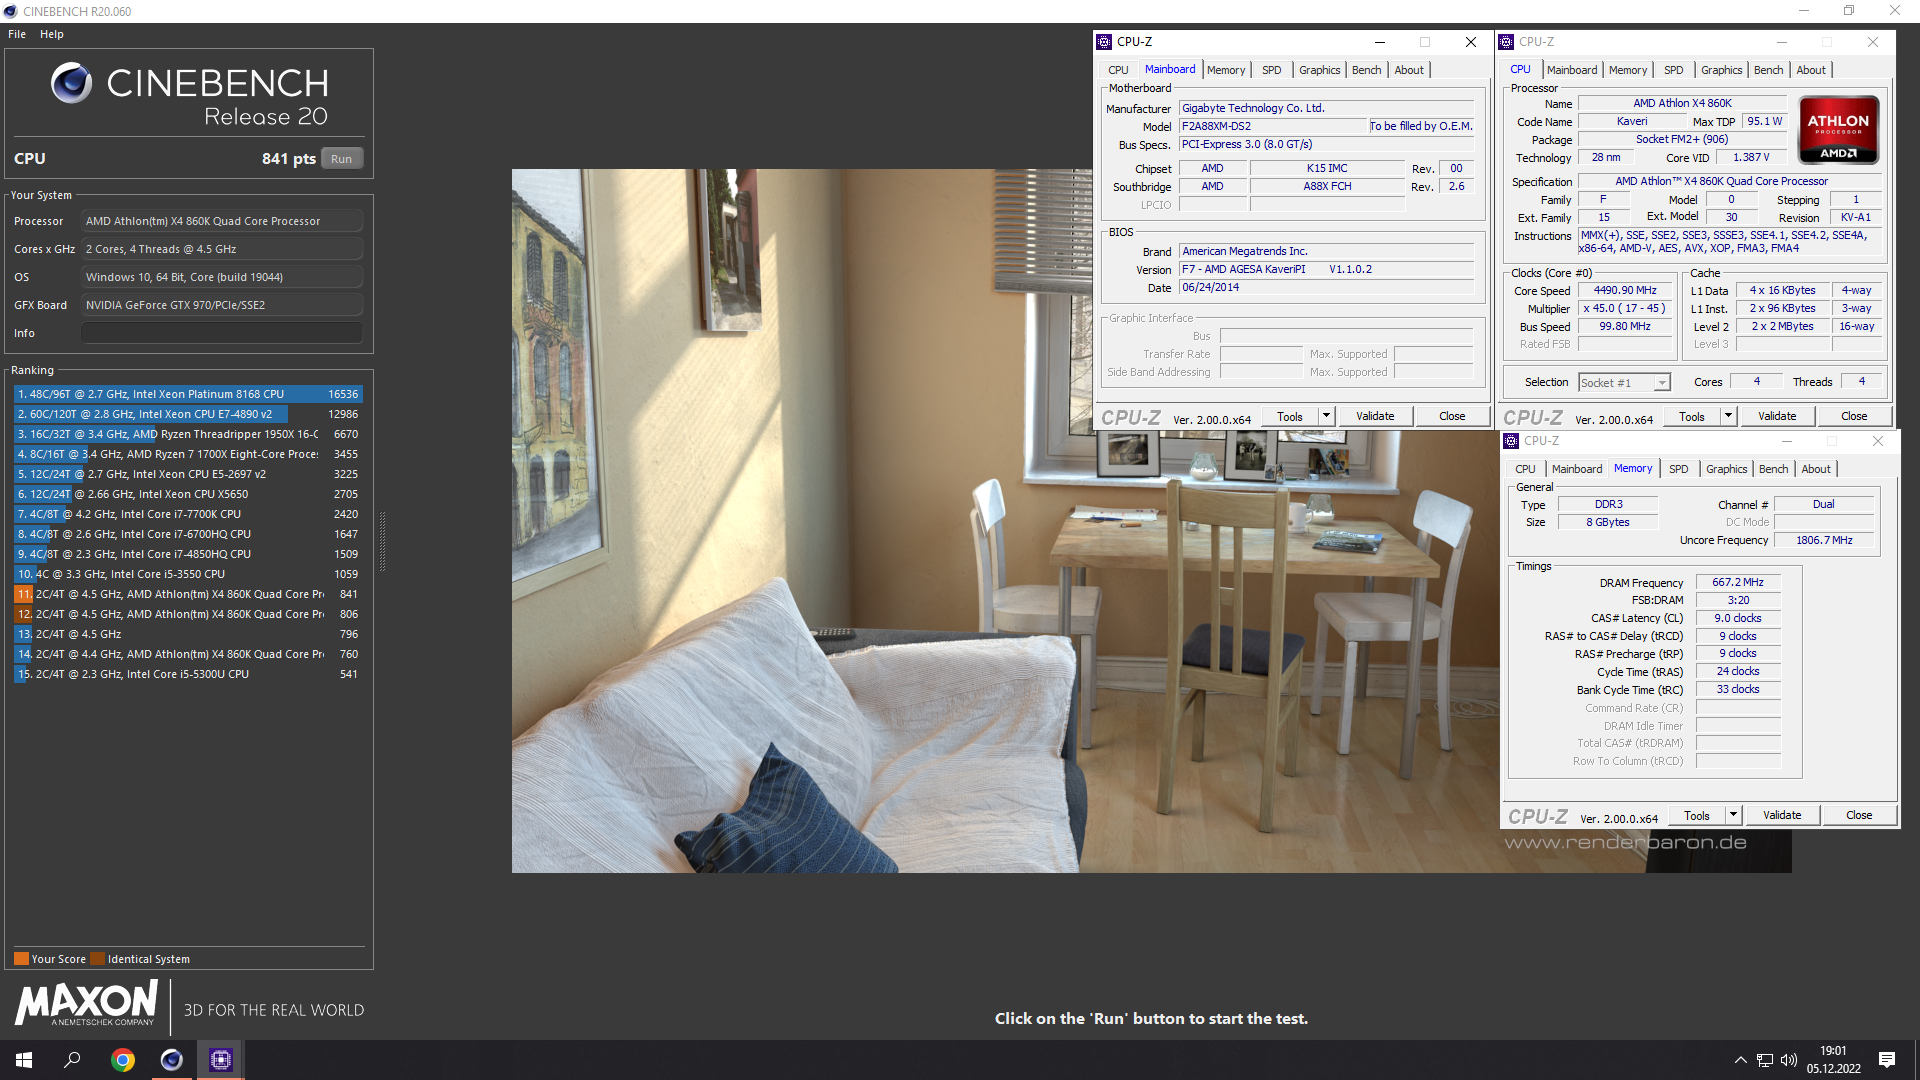The width and height of the screenshot is (1920, 1080).
Task: Open About tab in Mainboard CPU-Z window
Action: (x=1409, y=70)
